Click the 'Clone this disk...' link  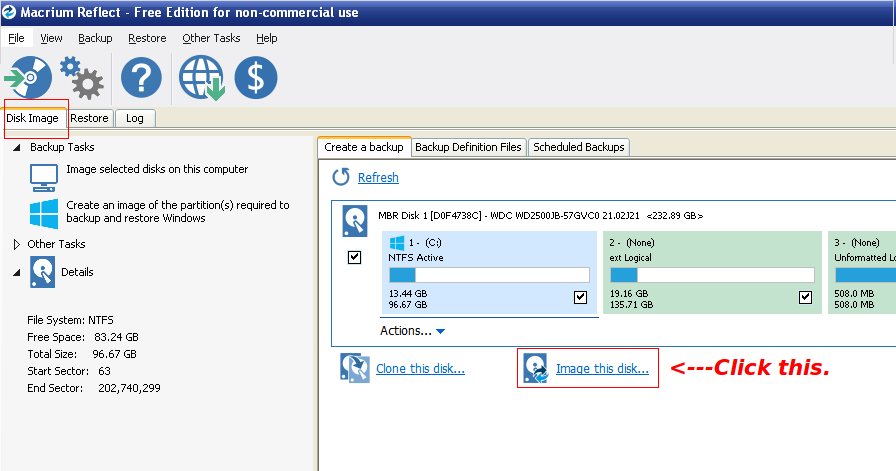(x=420, y=369)
